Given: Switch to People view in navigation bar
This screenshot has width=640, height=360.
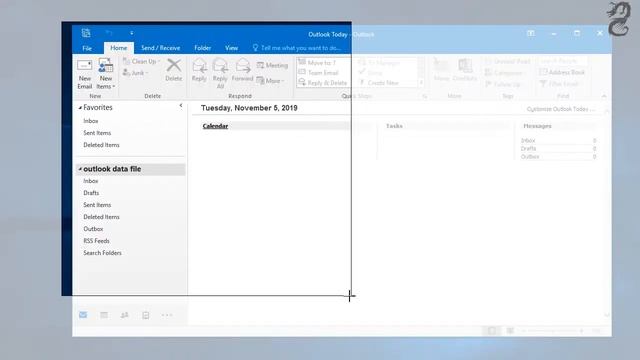Looking at the screenshot, I should [124, 315].
